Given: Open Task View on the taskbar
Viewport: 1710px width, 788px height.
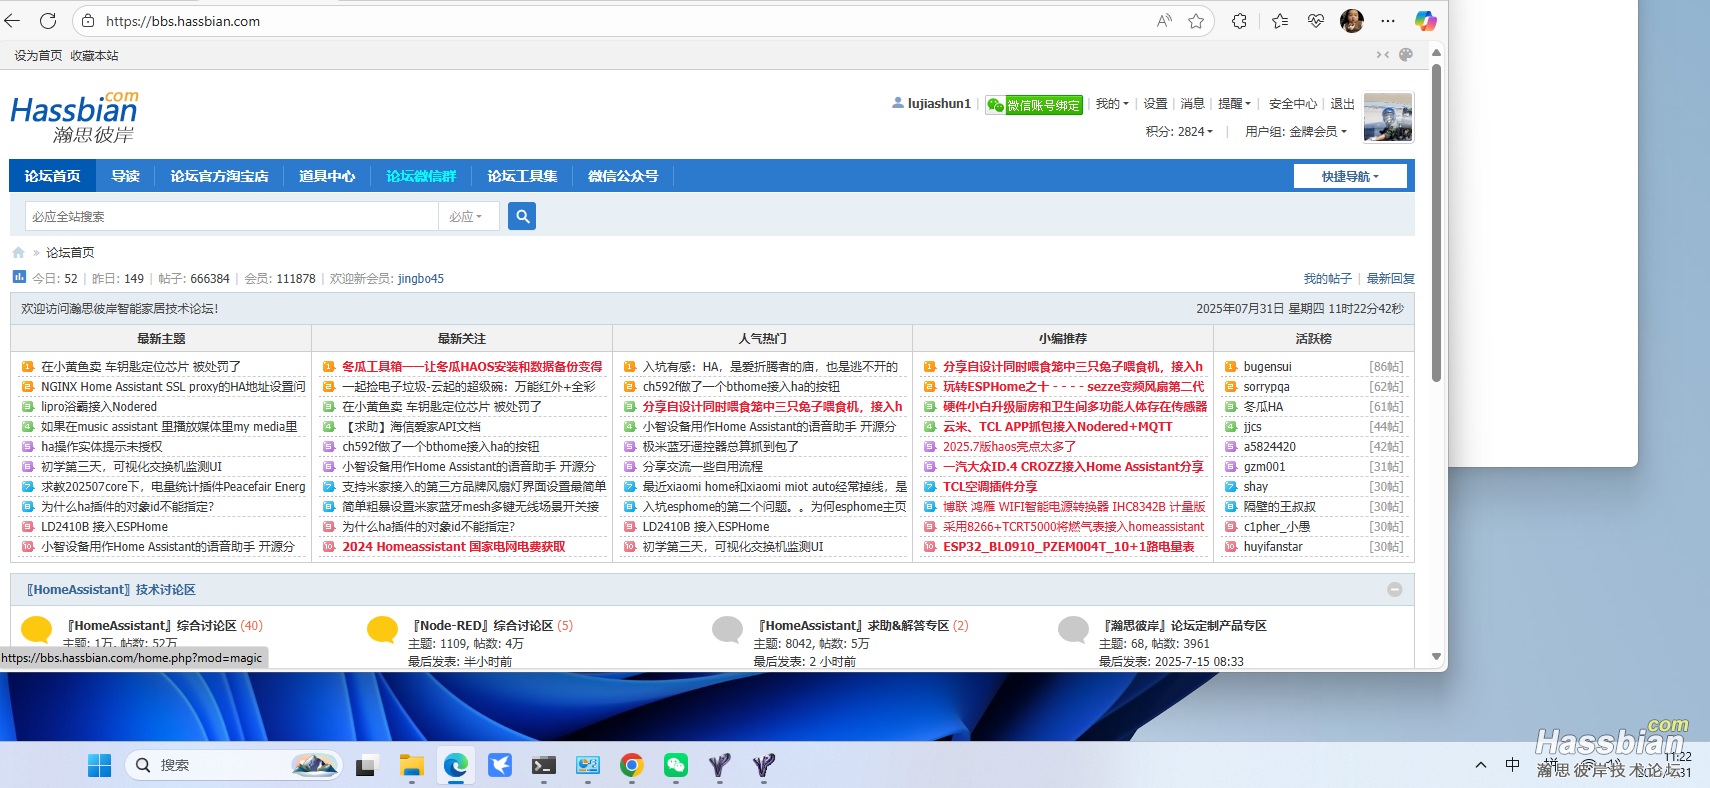Looking at the screenshot, I should 366,765.
